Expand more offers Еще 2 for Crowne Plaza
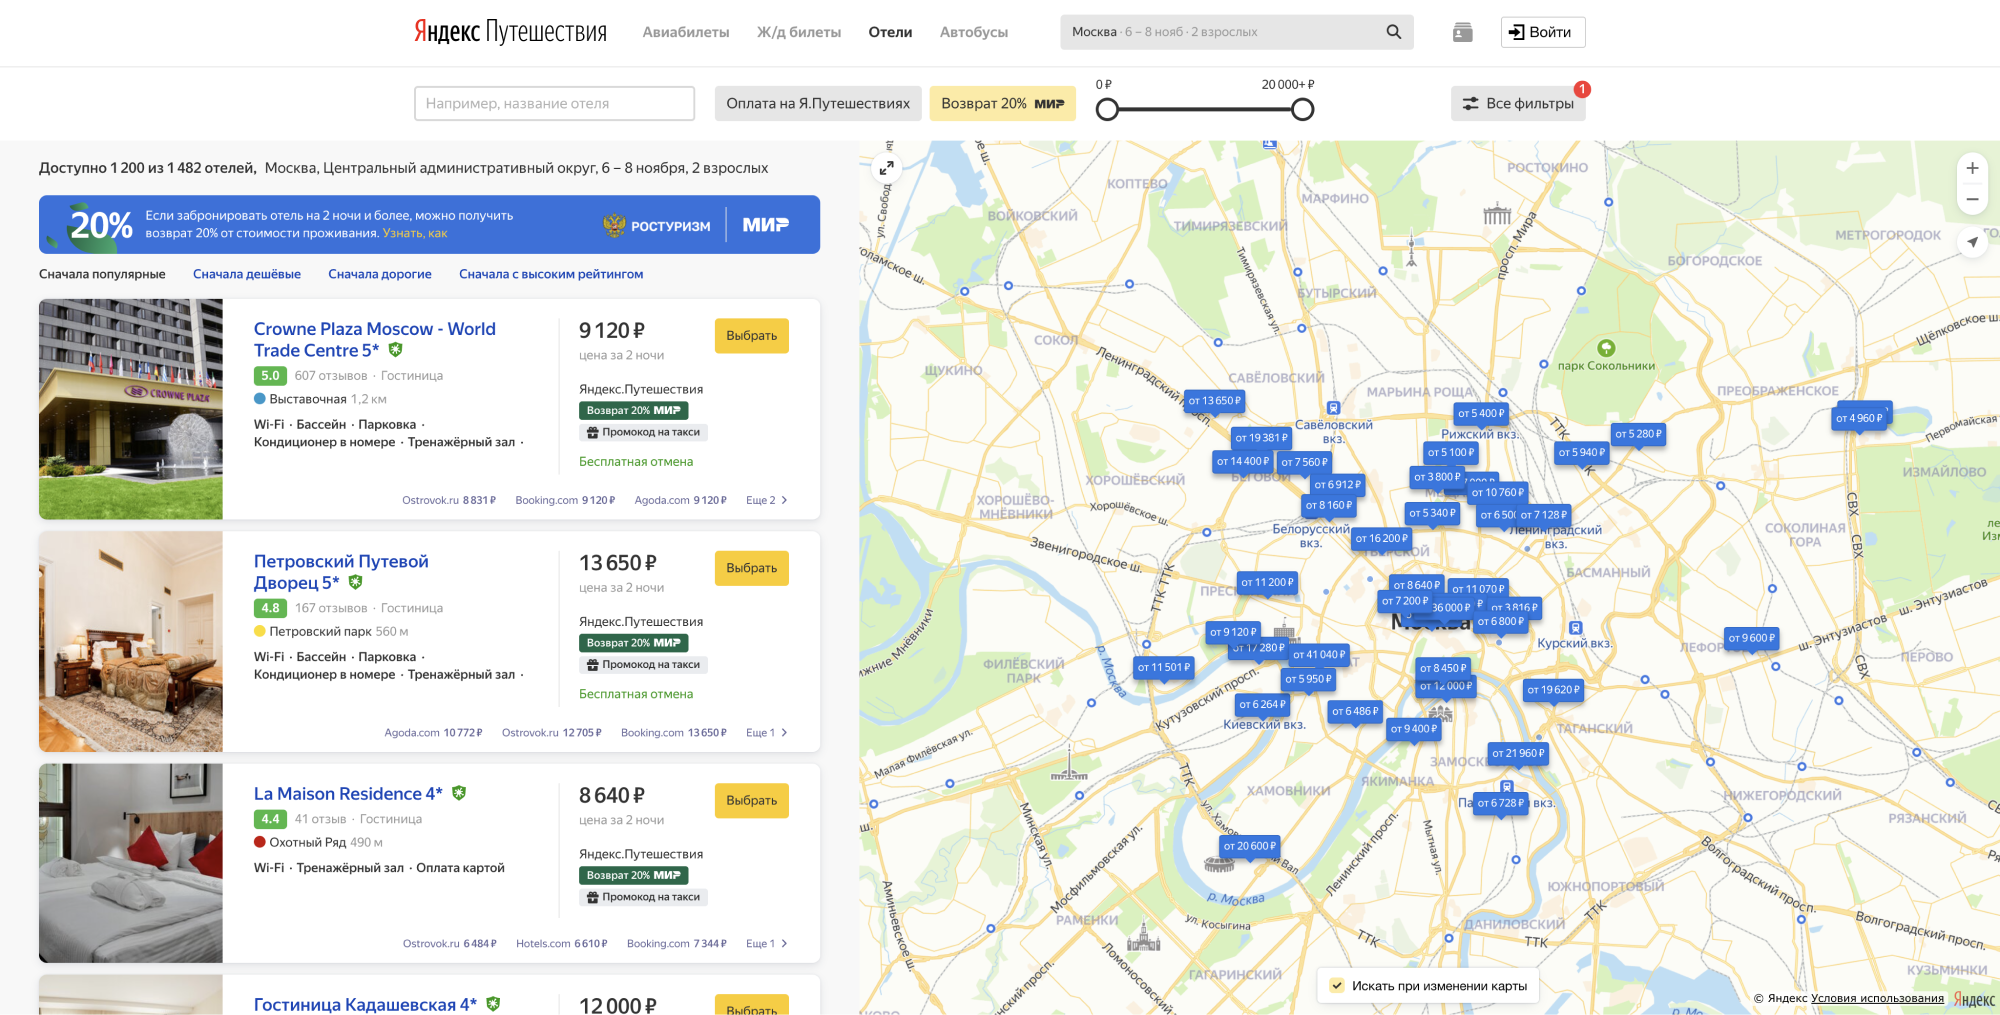The image size is (2000, 1015). [x=767, y=500]
